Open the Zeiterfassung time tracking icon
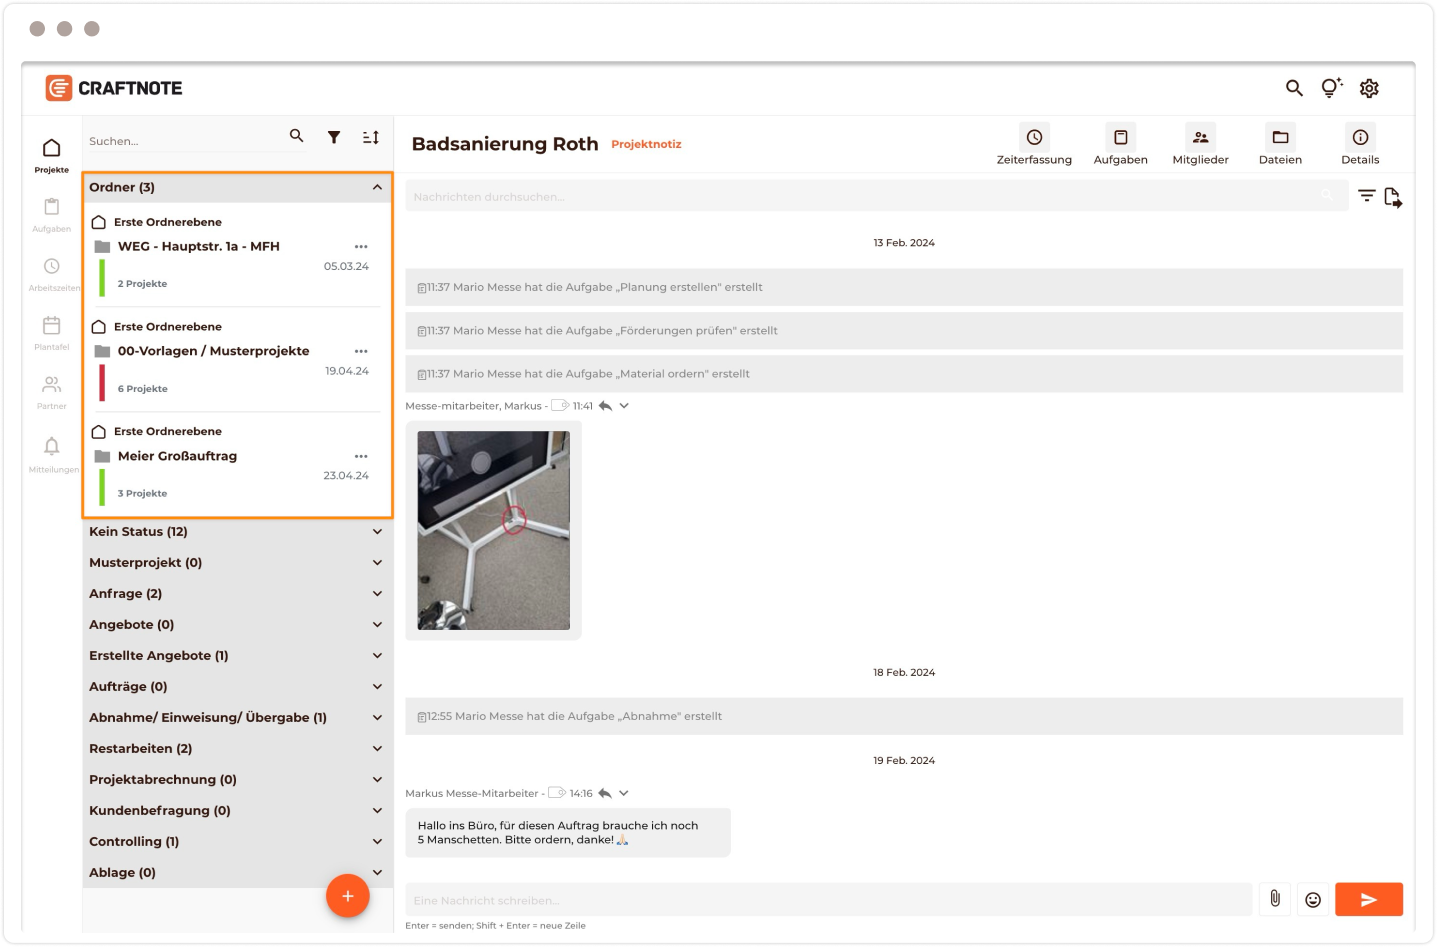The image size is (1437, 947). click(1034, 138)
